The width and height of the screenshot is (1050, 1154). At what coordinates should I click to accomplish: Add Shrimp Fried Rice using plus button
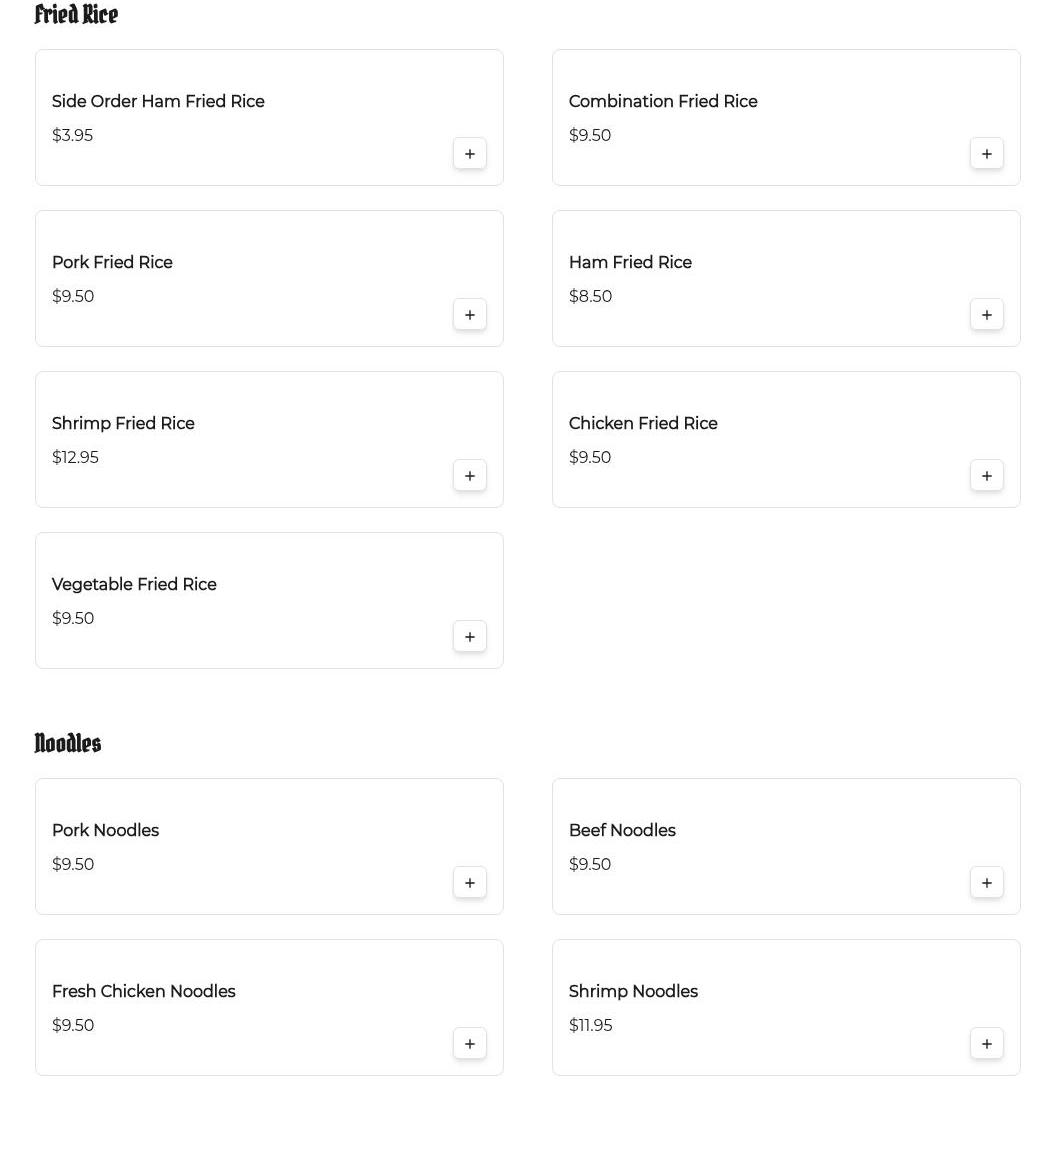pos(469,475)
